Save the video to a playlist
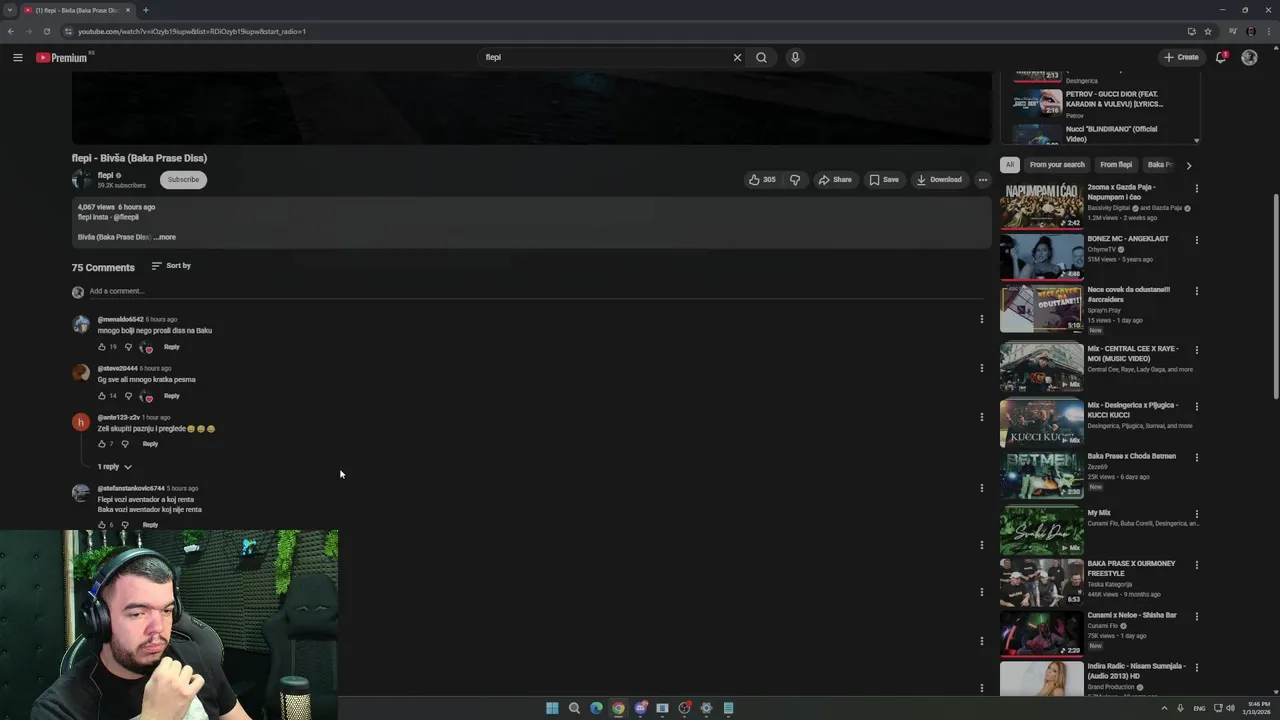 (x=884, y=180)
